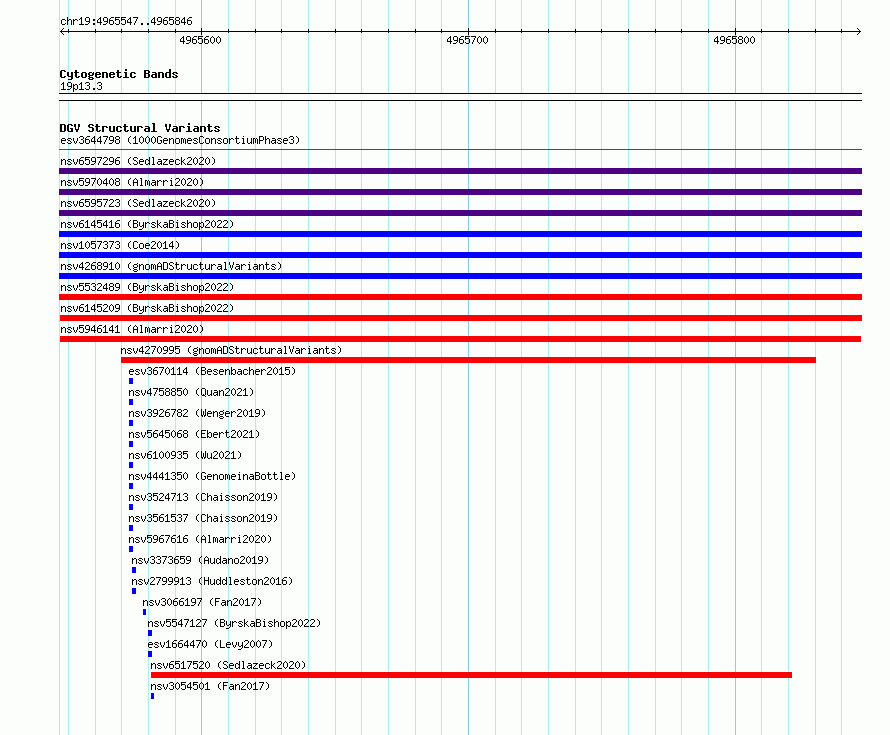This screenshot has width=890, height=735.
Task: Open the nsv3561537 (Chaisson2019) label
Action: coord(203,518)
